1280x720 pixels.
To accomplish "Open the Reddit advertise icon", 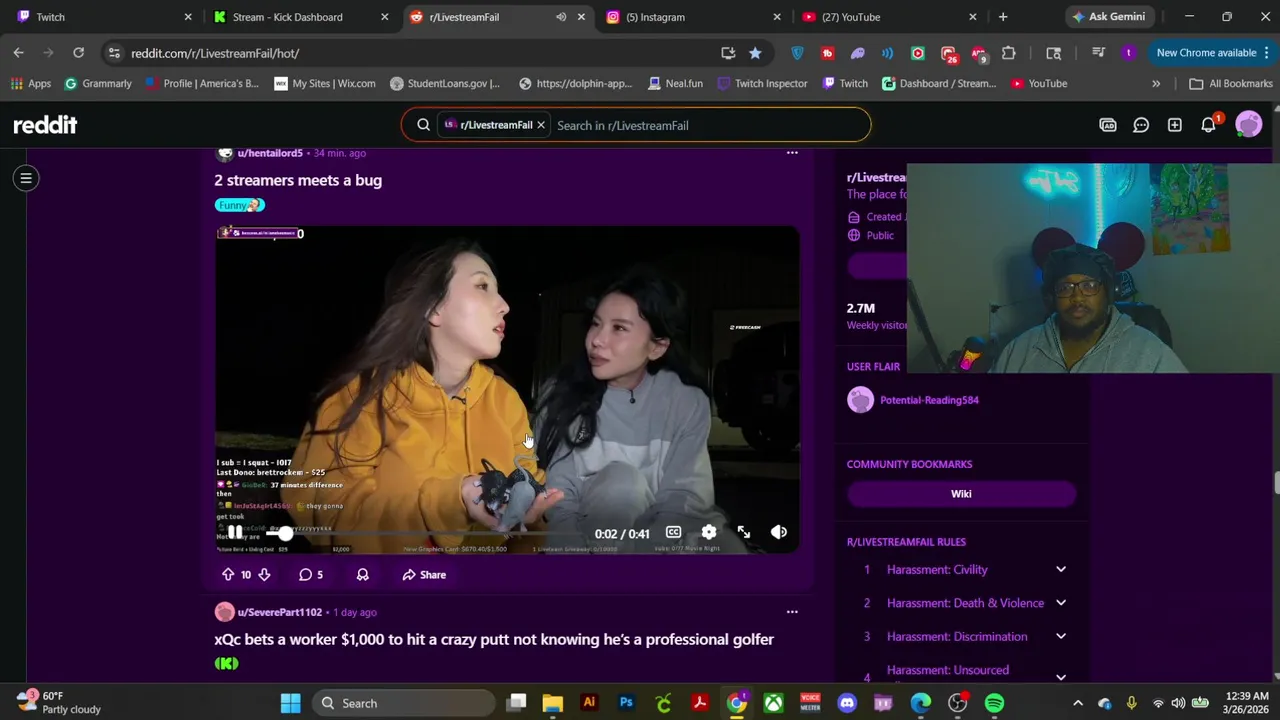I will pyautogui.click(x=1108, y=125).
